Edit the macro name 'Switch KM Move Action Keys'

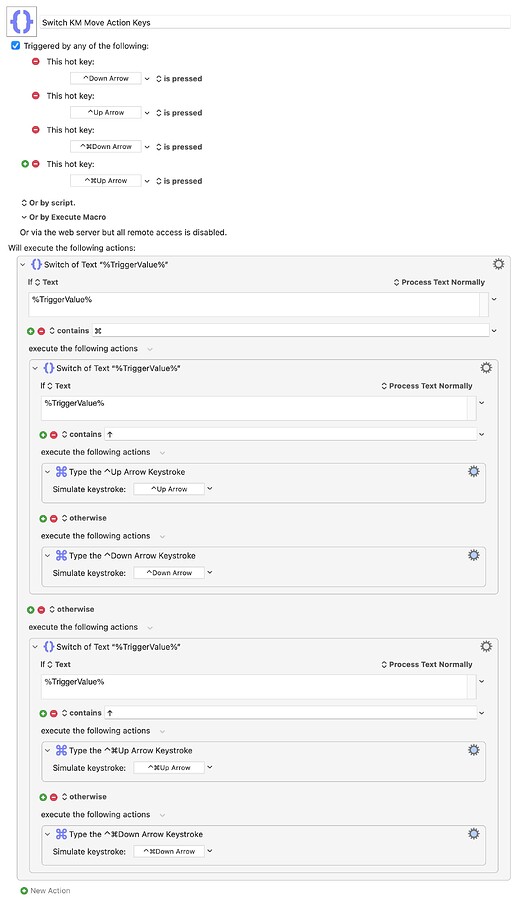tap(275, 22)
